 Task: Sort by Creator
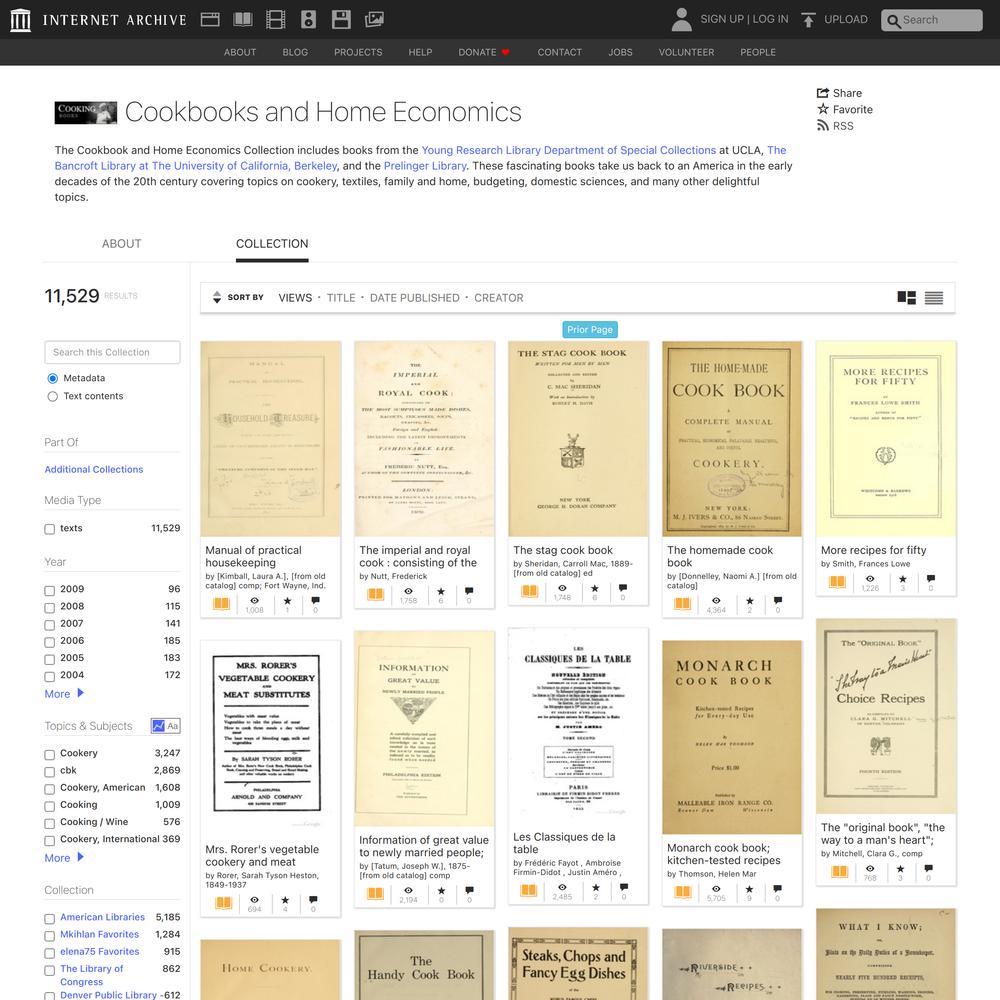click(x=499, y=298)
